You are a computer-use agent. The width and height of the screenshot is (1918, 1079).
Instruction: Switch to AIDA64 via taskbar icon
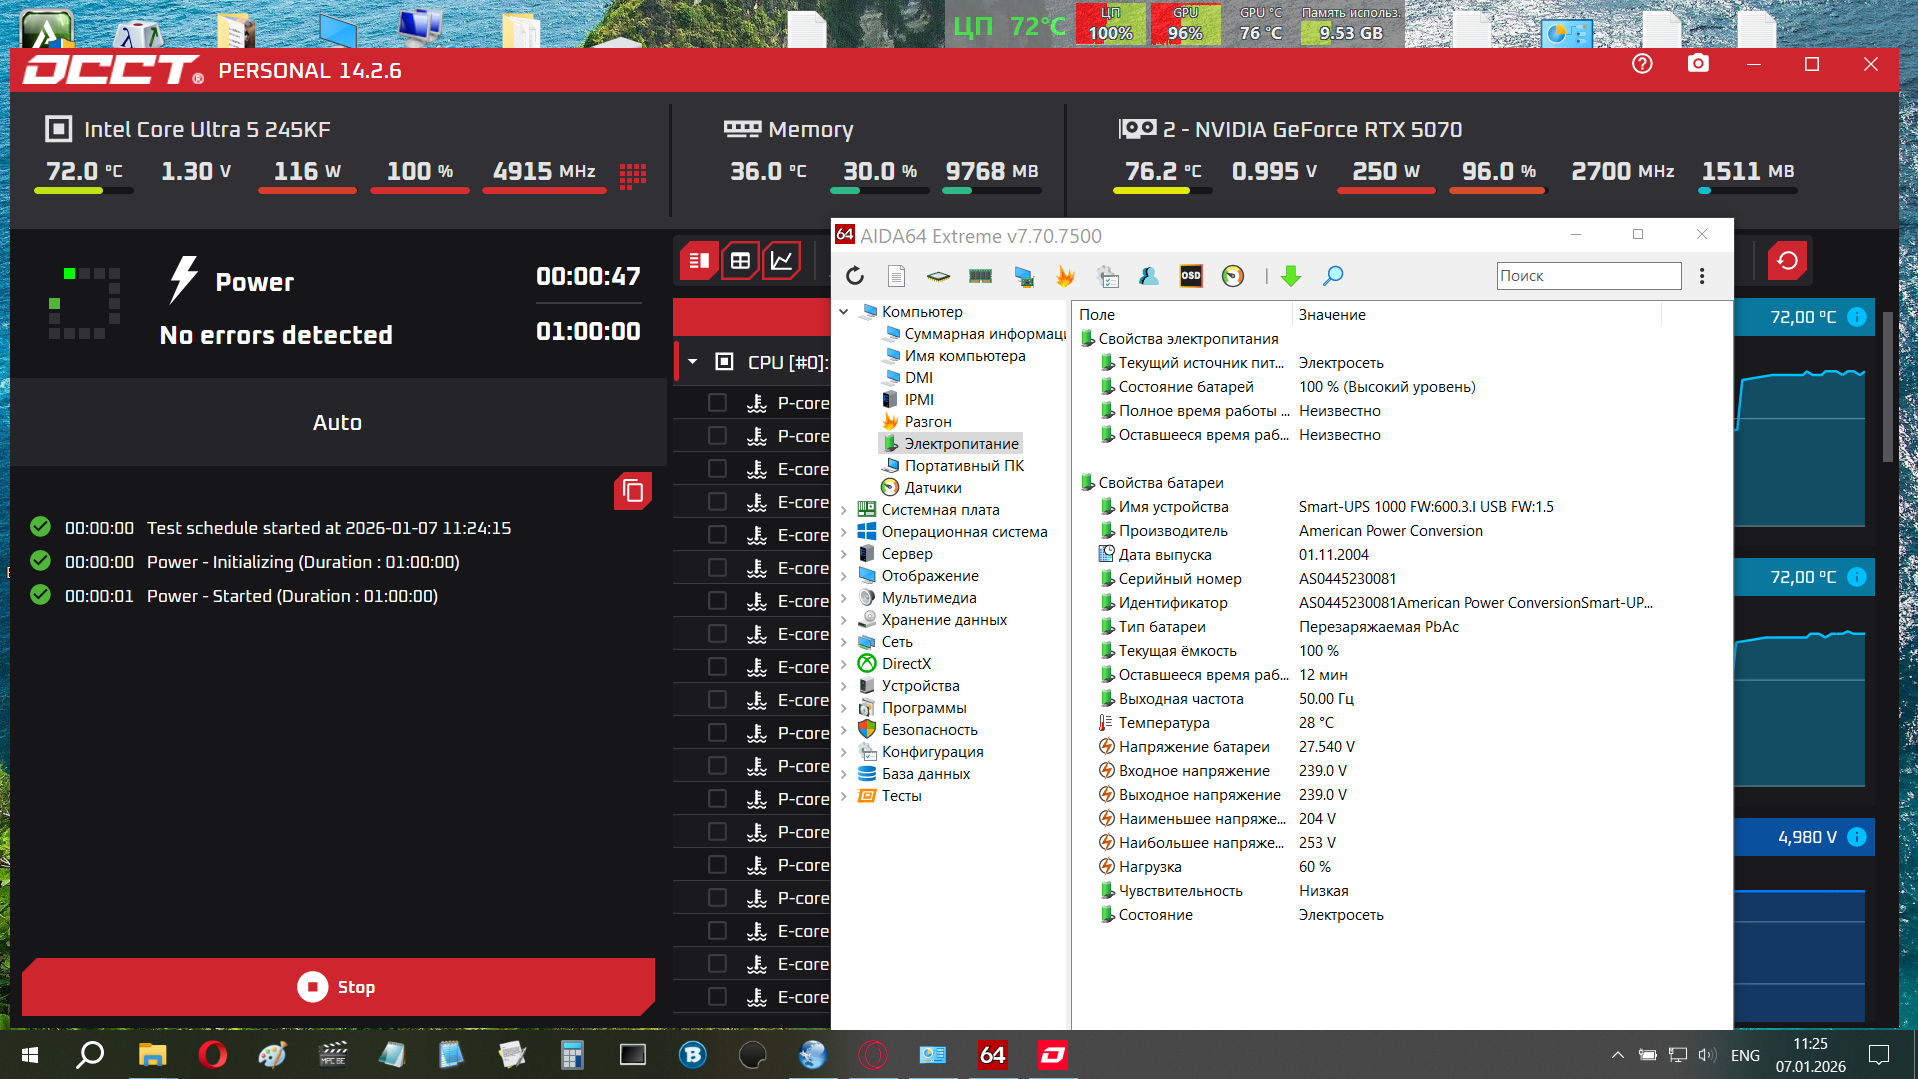[992, 1055]
